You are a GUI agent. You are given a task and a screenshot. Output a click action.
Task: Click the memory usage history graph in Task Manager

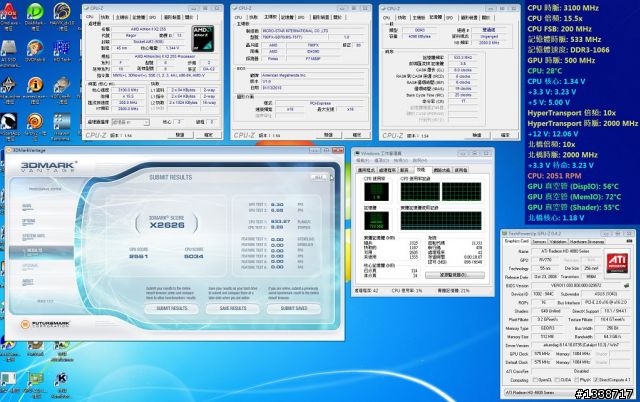click(441, 221)
